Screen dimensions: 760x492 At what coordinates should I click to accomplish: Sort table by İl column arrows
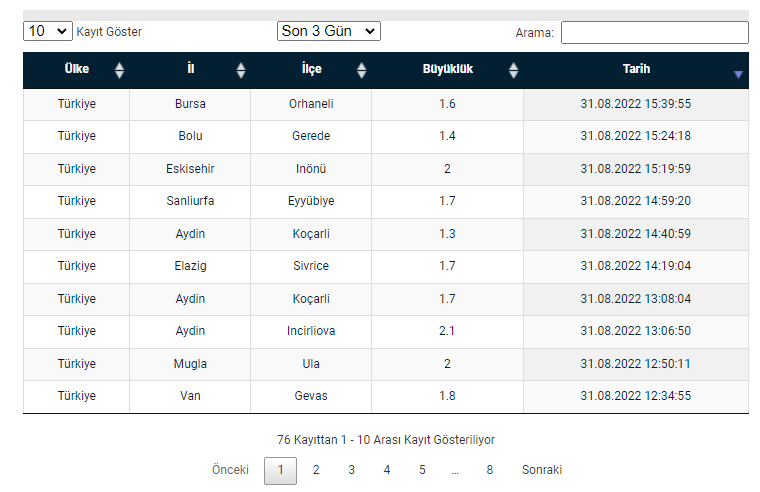pyautogui.click(x=241, y=70)
